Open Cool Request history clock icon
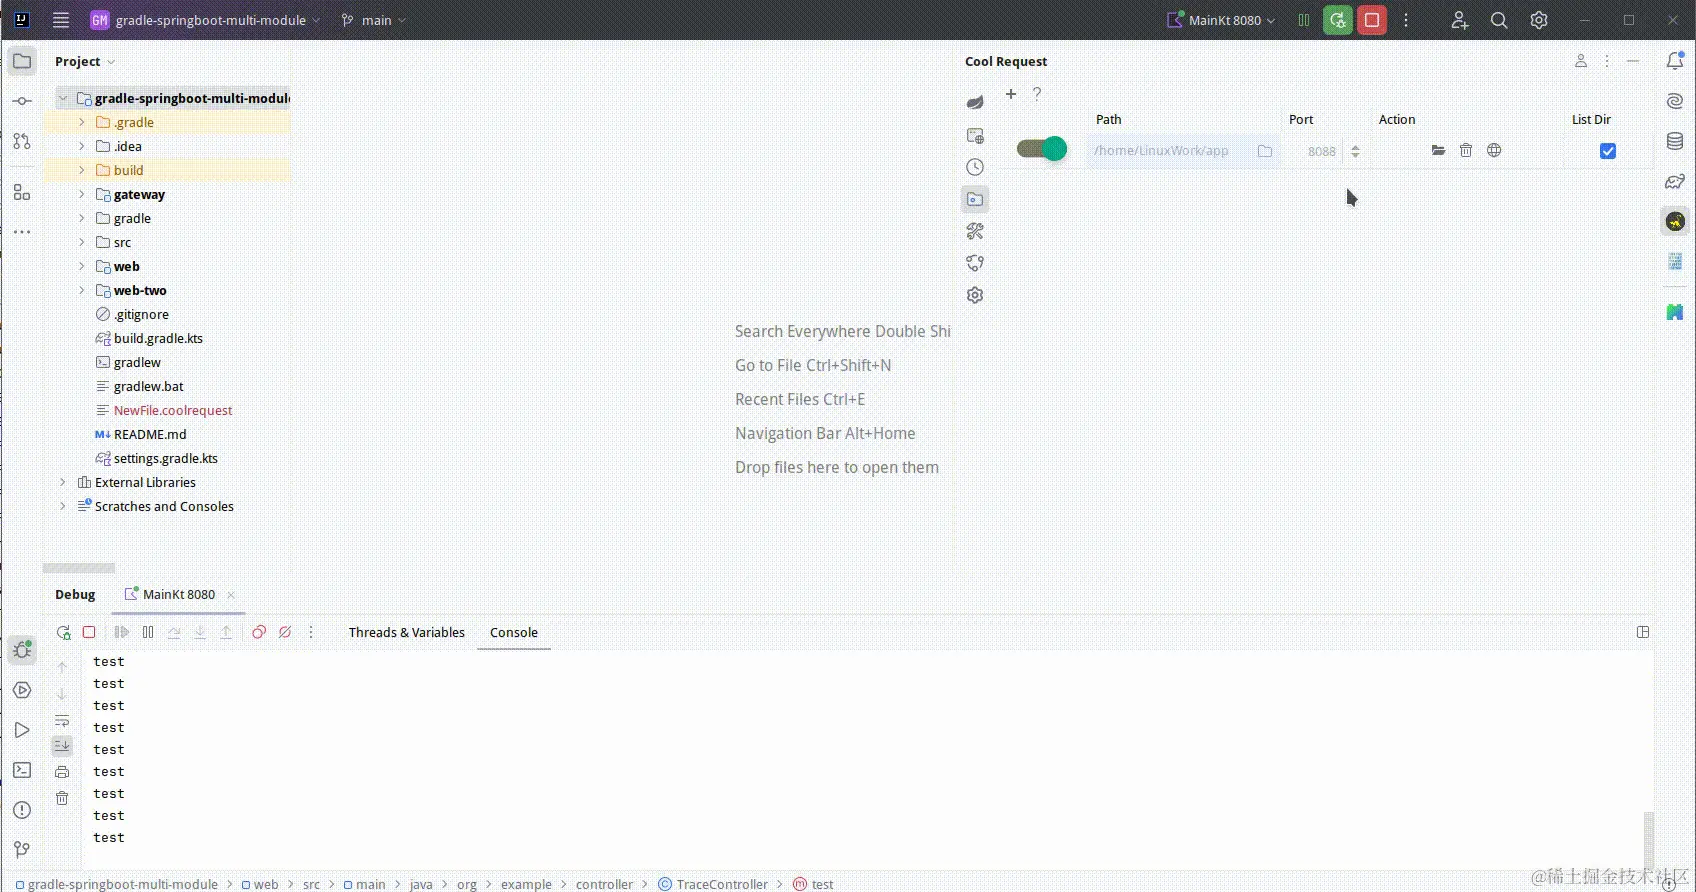Viewport: 1696px width, 892px height. (975, 167)
